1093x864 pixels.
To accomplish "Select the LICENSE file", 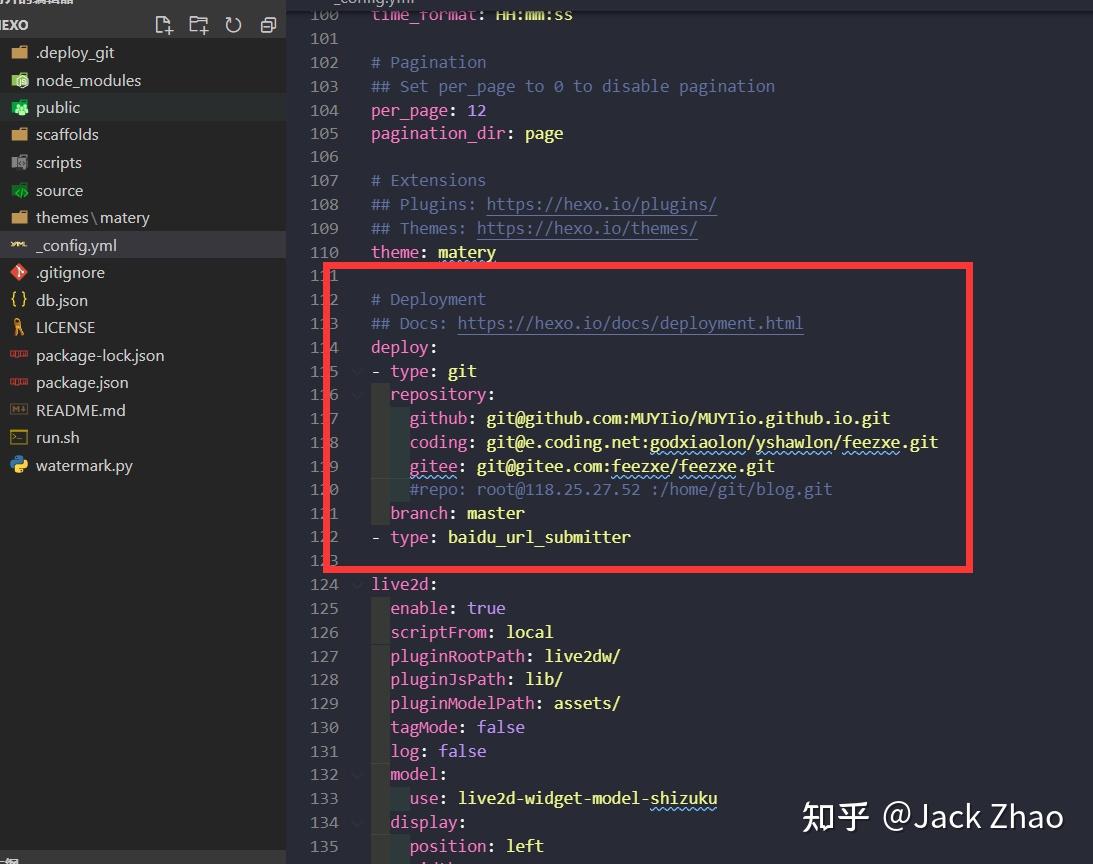I will coord(65,327).
